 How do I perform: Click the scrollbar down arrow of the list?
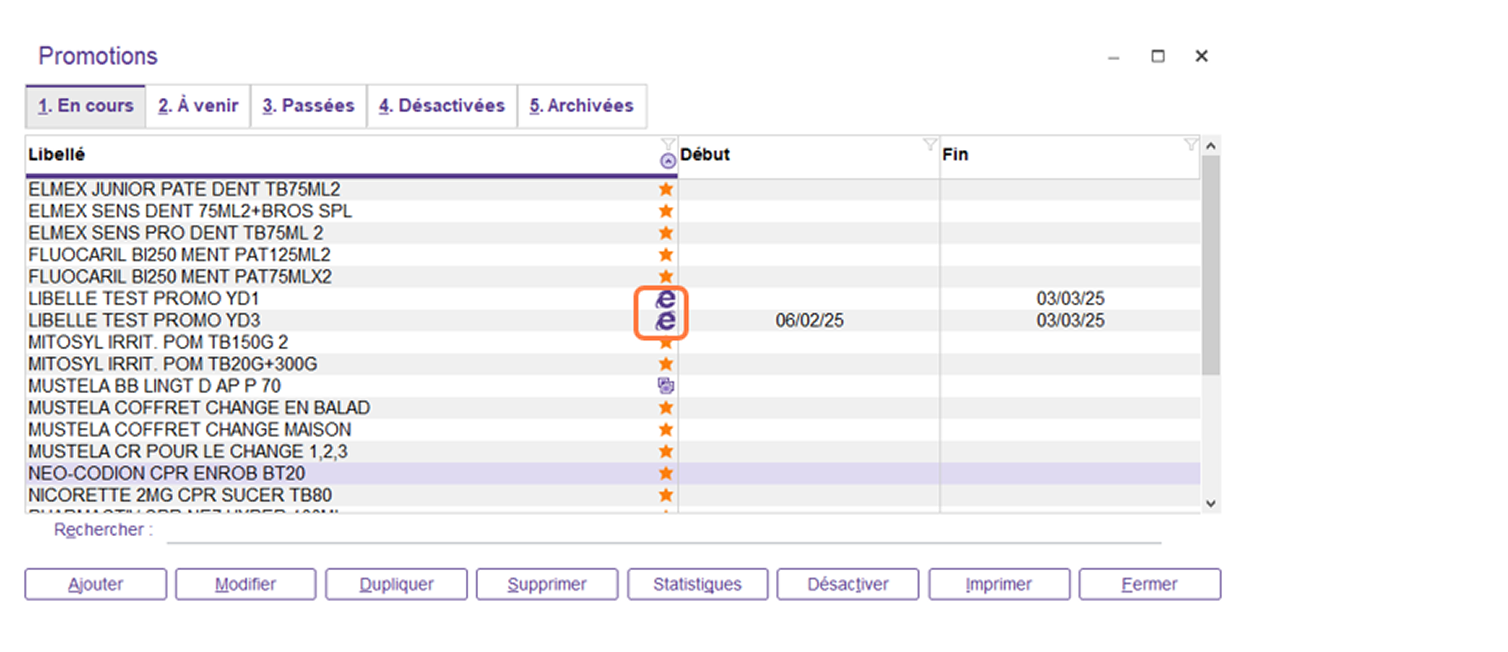pos(1211,504)
